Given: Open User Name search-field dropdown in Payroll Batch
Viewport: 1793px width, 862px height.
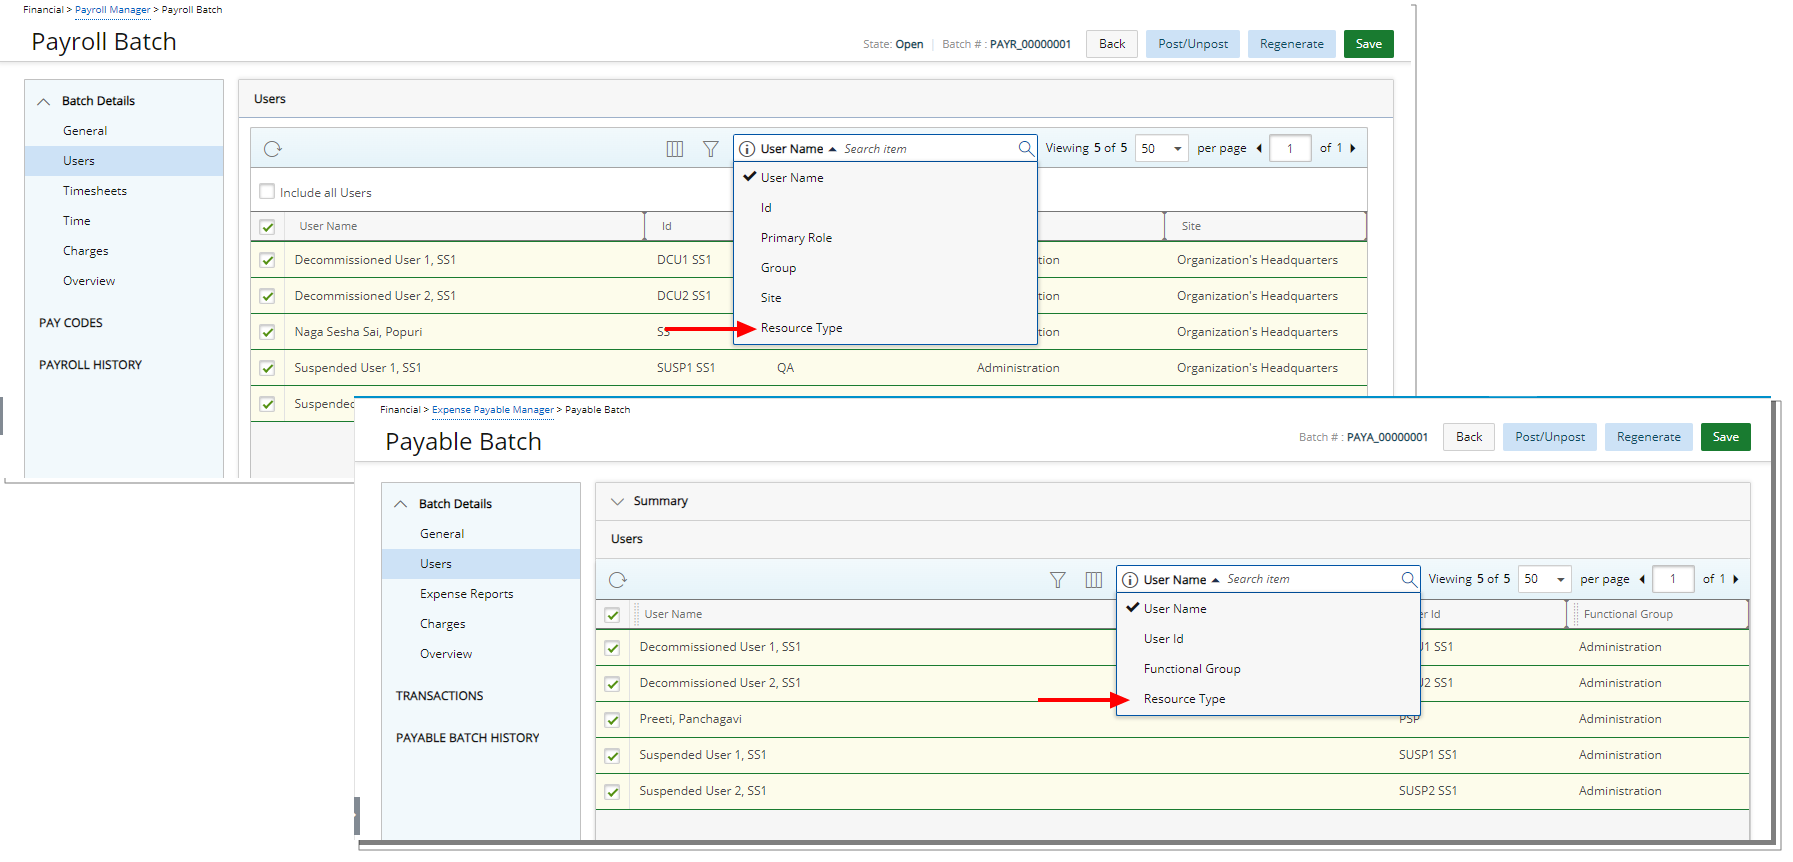Looking at the screenshot, I should [x=798, y=149].
